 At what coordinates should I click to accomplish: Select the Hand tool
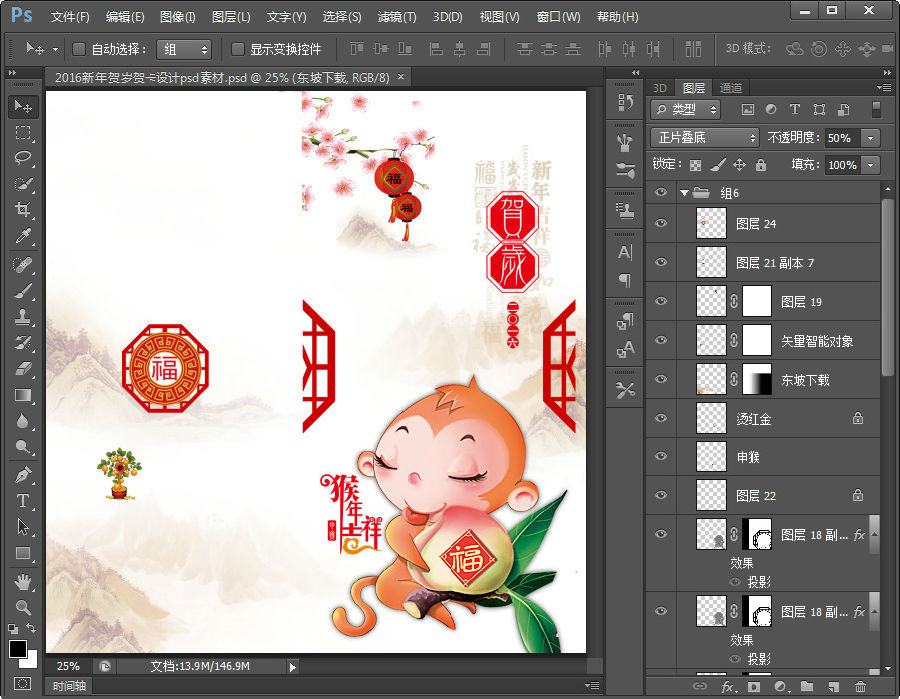pos(23,582)
